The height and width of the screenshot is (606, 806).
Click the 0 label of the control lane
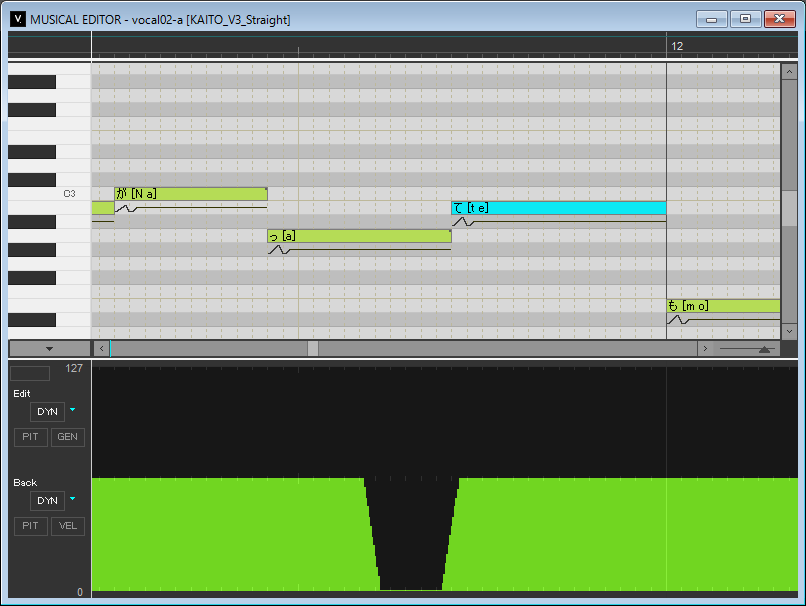(80, 592)
